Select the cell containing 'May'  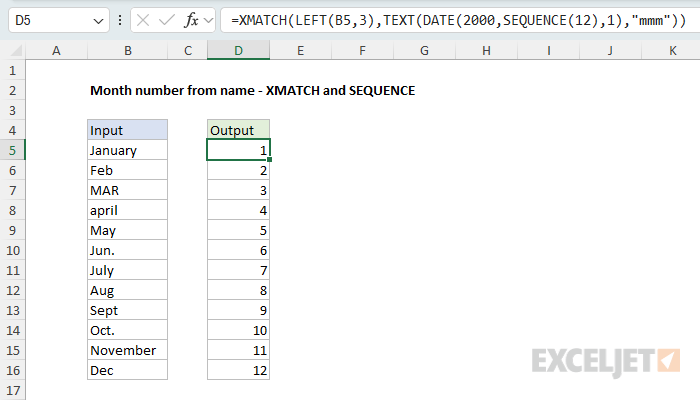[128, 230]
